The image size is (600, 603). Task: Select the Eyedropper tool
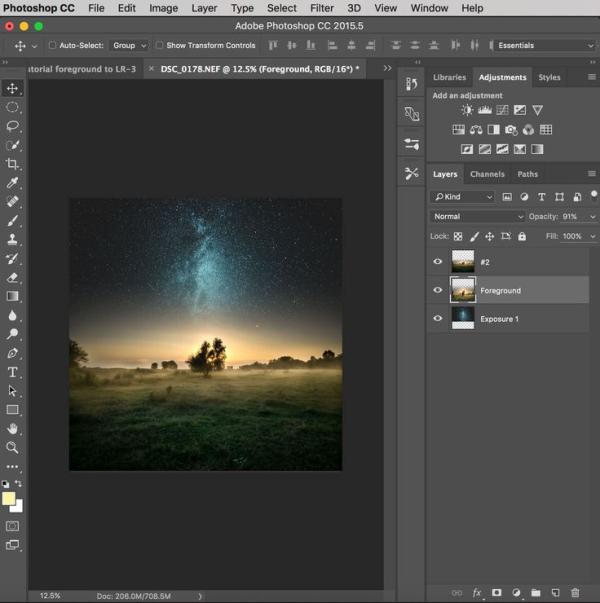coord(13,183)
